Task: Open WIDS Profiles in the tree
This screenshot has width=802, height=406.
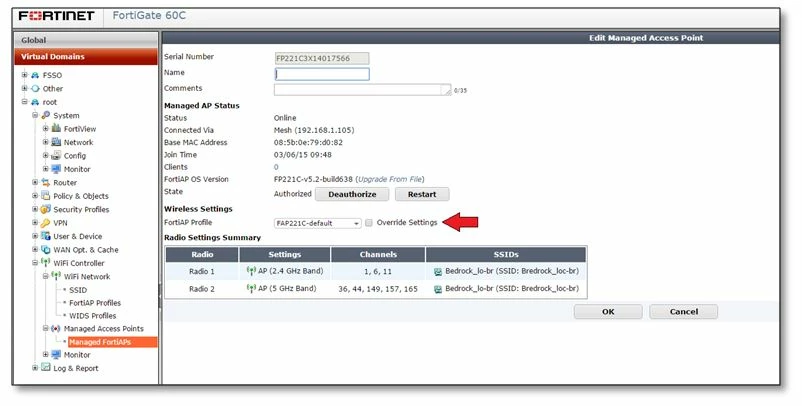Action: coord(93,315)
